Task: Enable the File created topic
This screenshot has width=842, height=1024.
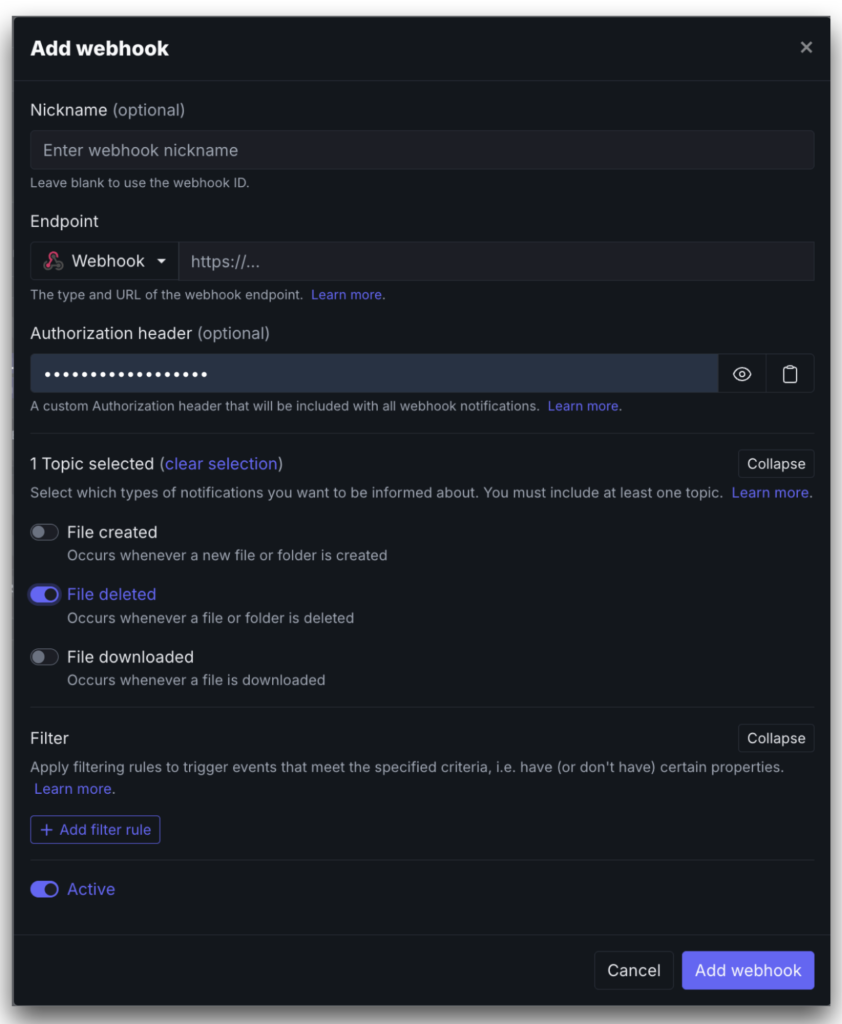Action: tap(44, 532)
